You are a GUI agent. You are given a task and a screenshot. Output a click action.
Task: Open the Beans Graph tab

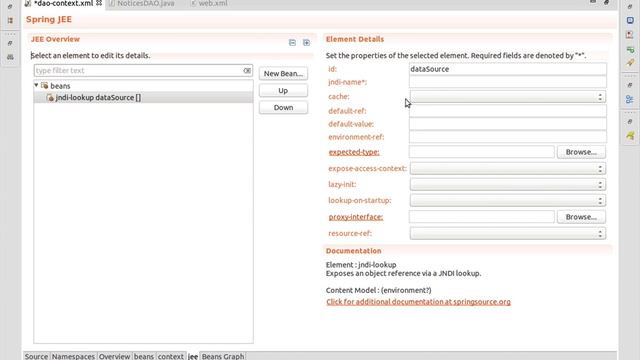pos(223,356)
